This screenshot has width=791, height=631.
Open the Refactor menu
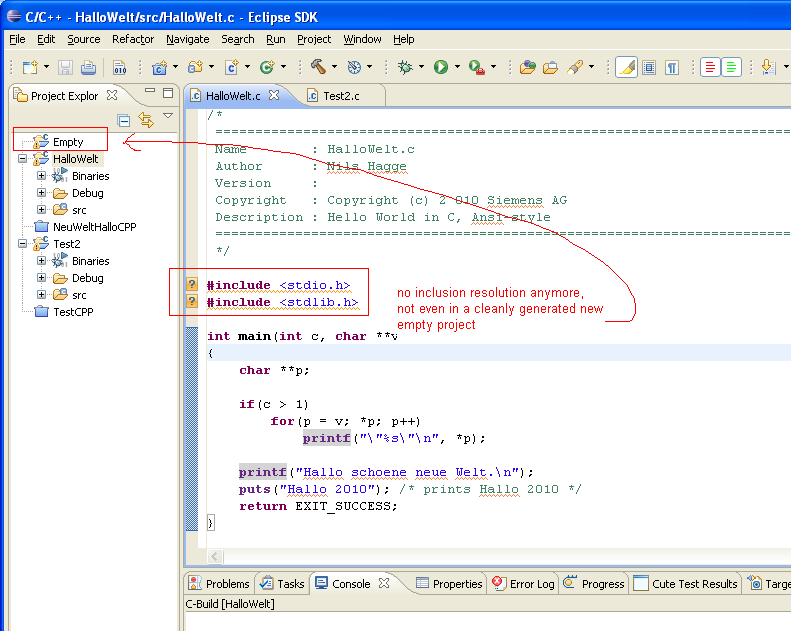(x=133, y=39)
